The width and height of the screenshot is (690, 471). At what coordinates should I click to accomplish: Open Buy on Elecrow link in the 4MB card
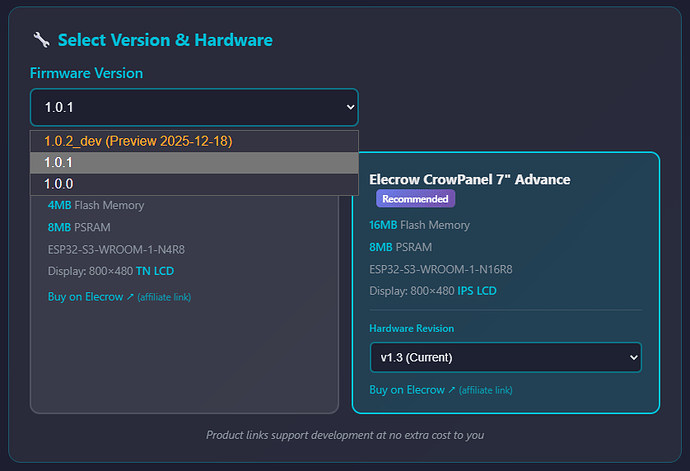85,297
